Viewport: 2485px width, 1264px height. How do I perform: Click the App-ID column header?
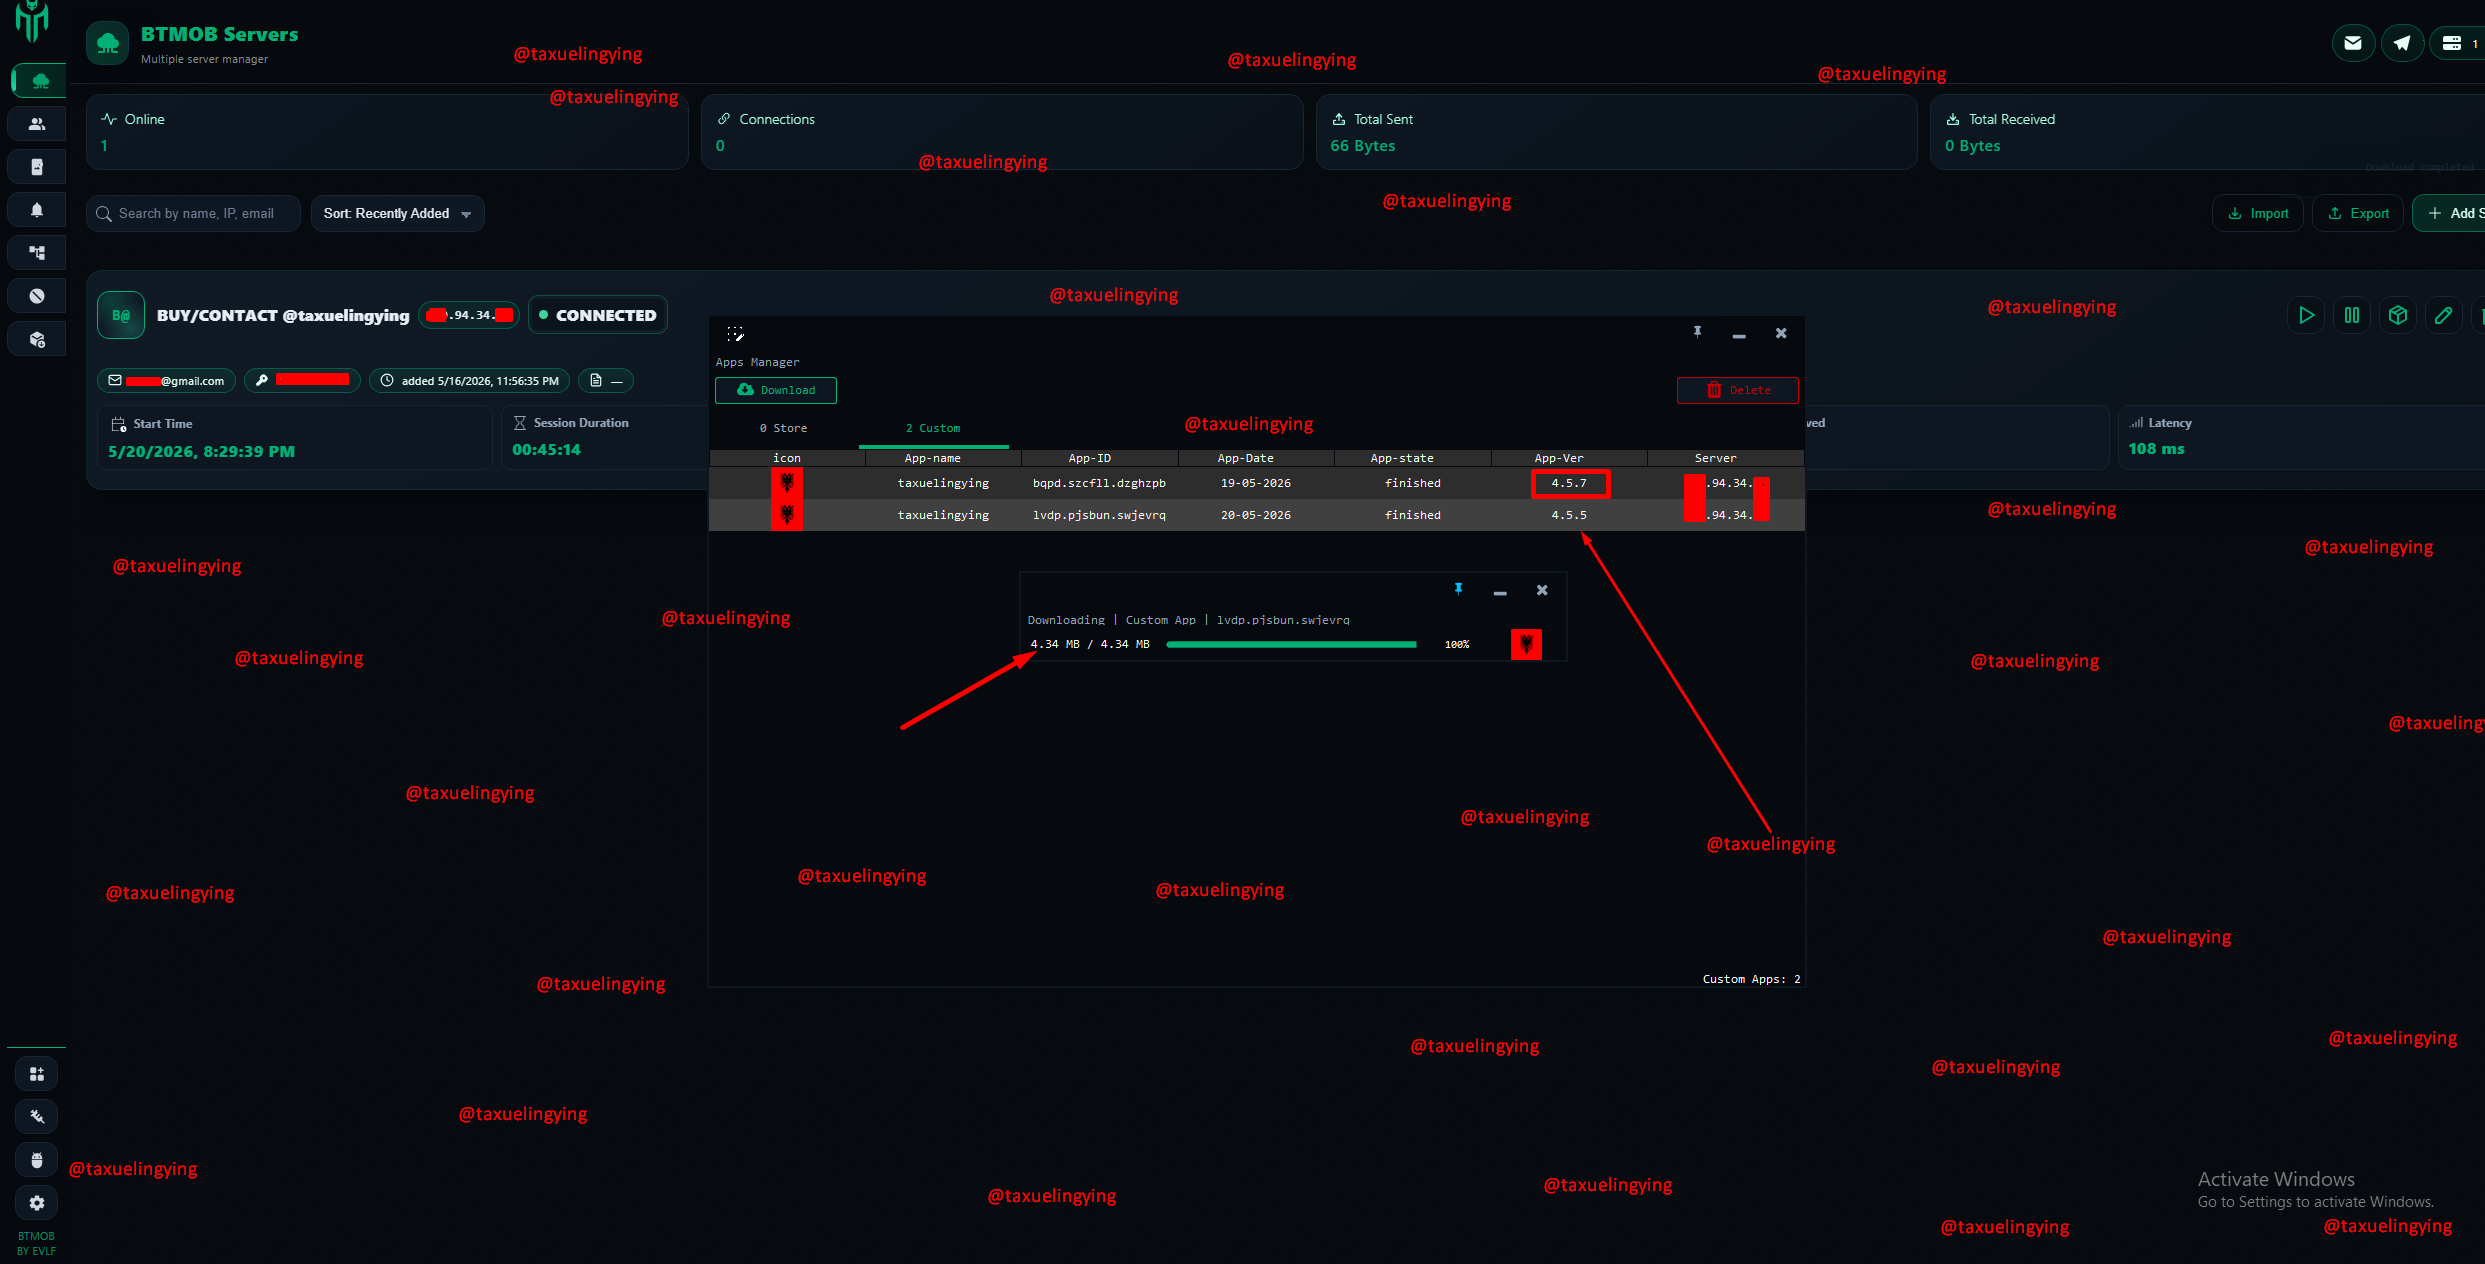1099,458
